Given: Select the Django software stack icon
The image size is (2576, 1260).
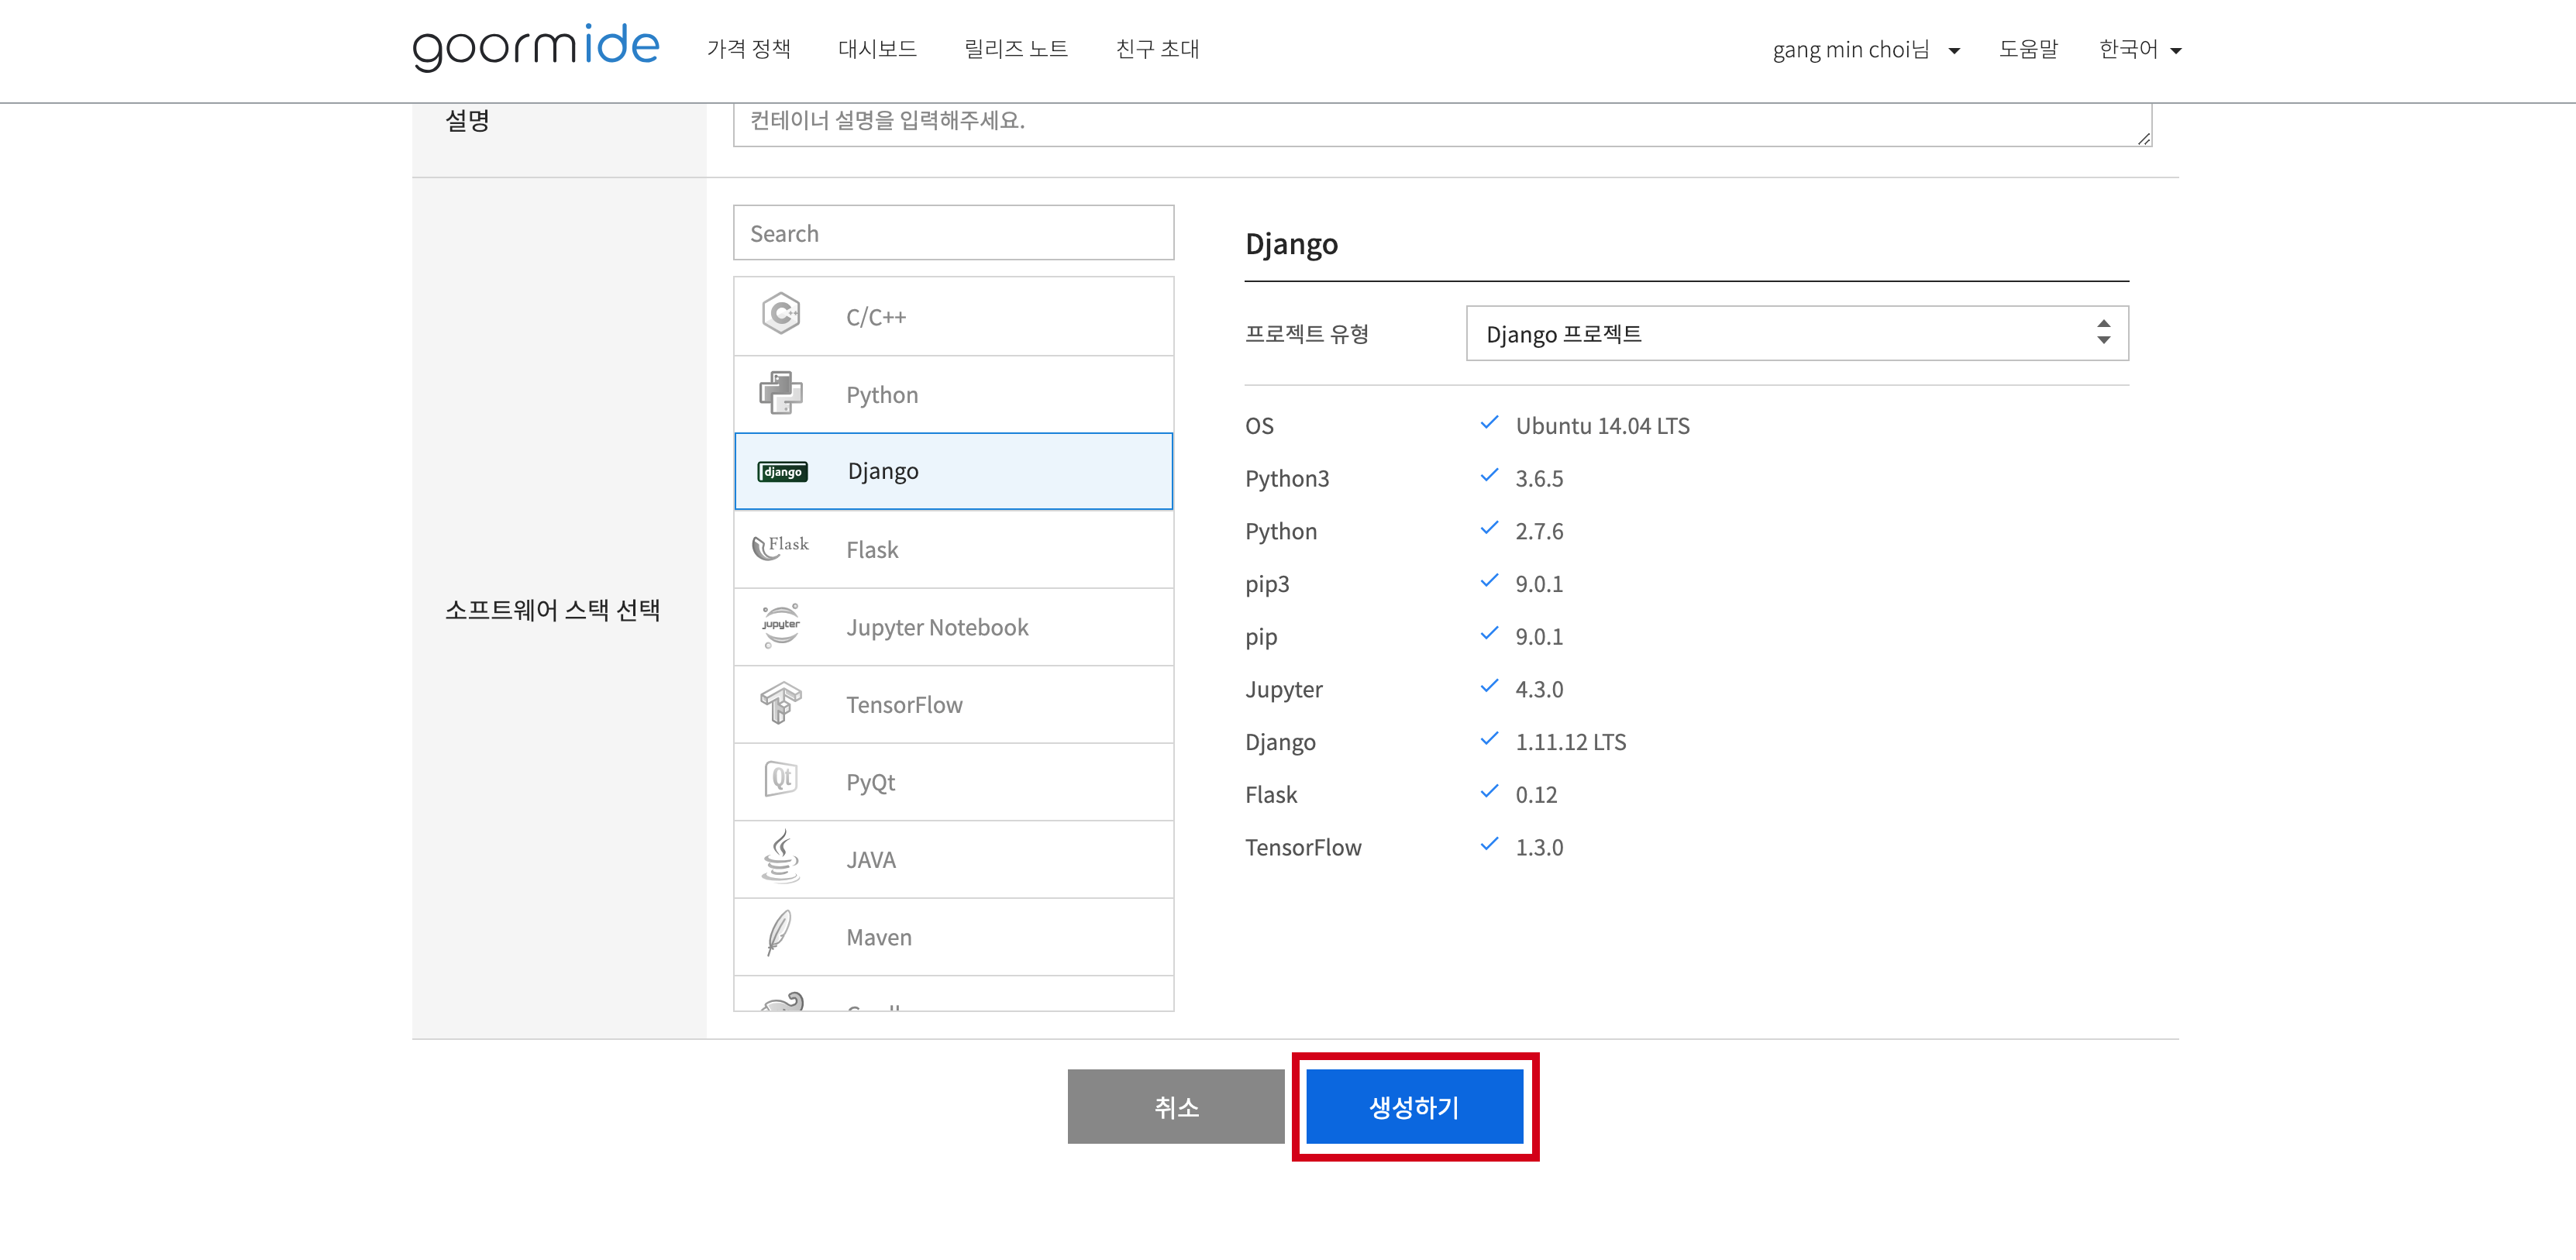Looking at the screenshot, I should click(782, 470).
